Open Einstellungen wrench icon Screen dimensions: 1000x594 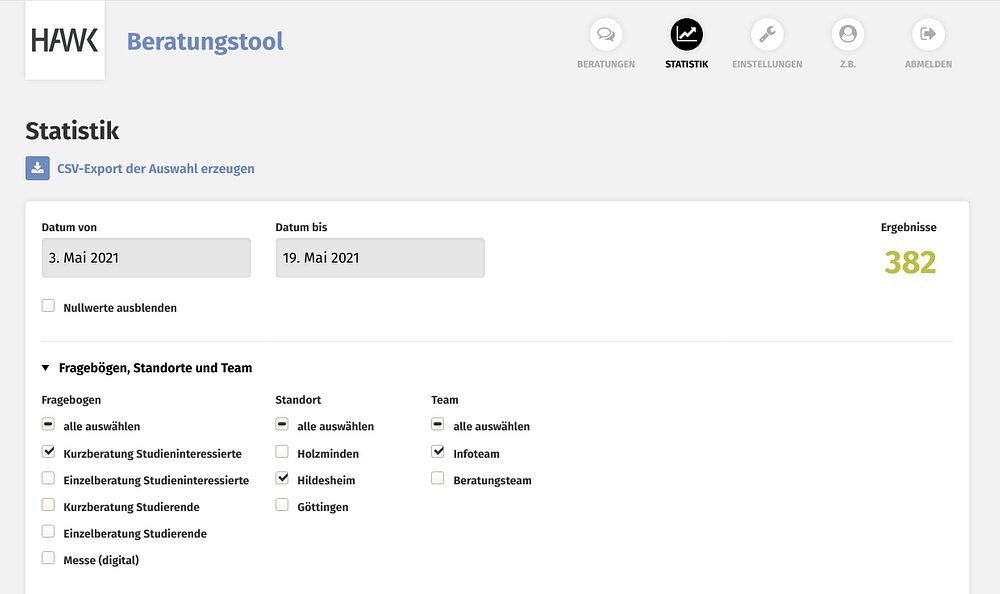767,34
